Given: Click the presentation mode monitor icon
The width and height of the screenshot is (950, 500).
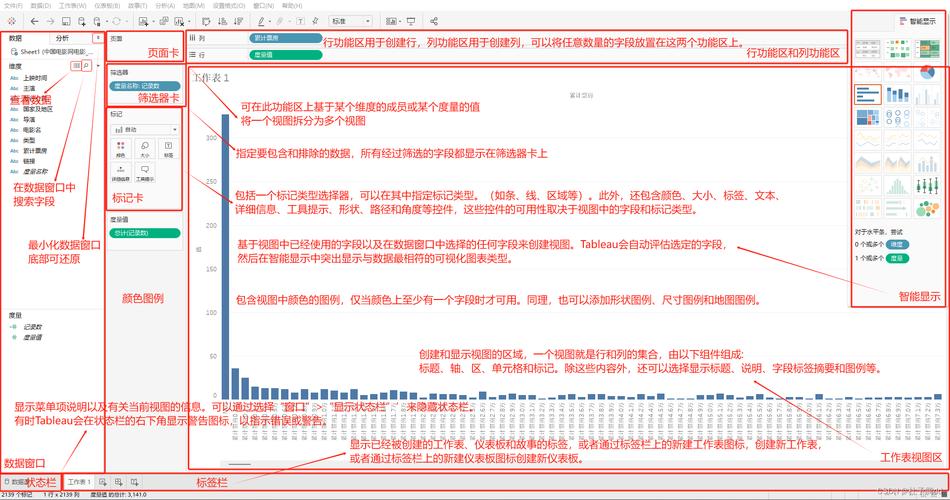Looking at the screenshot, I should coord(411,21).
